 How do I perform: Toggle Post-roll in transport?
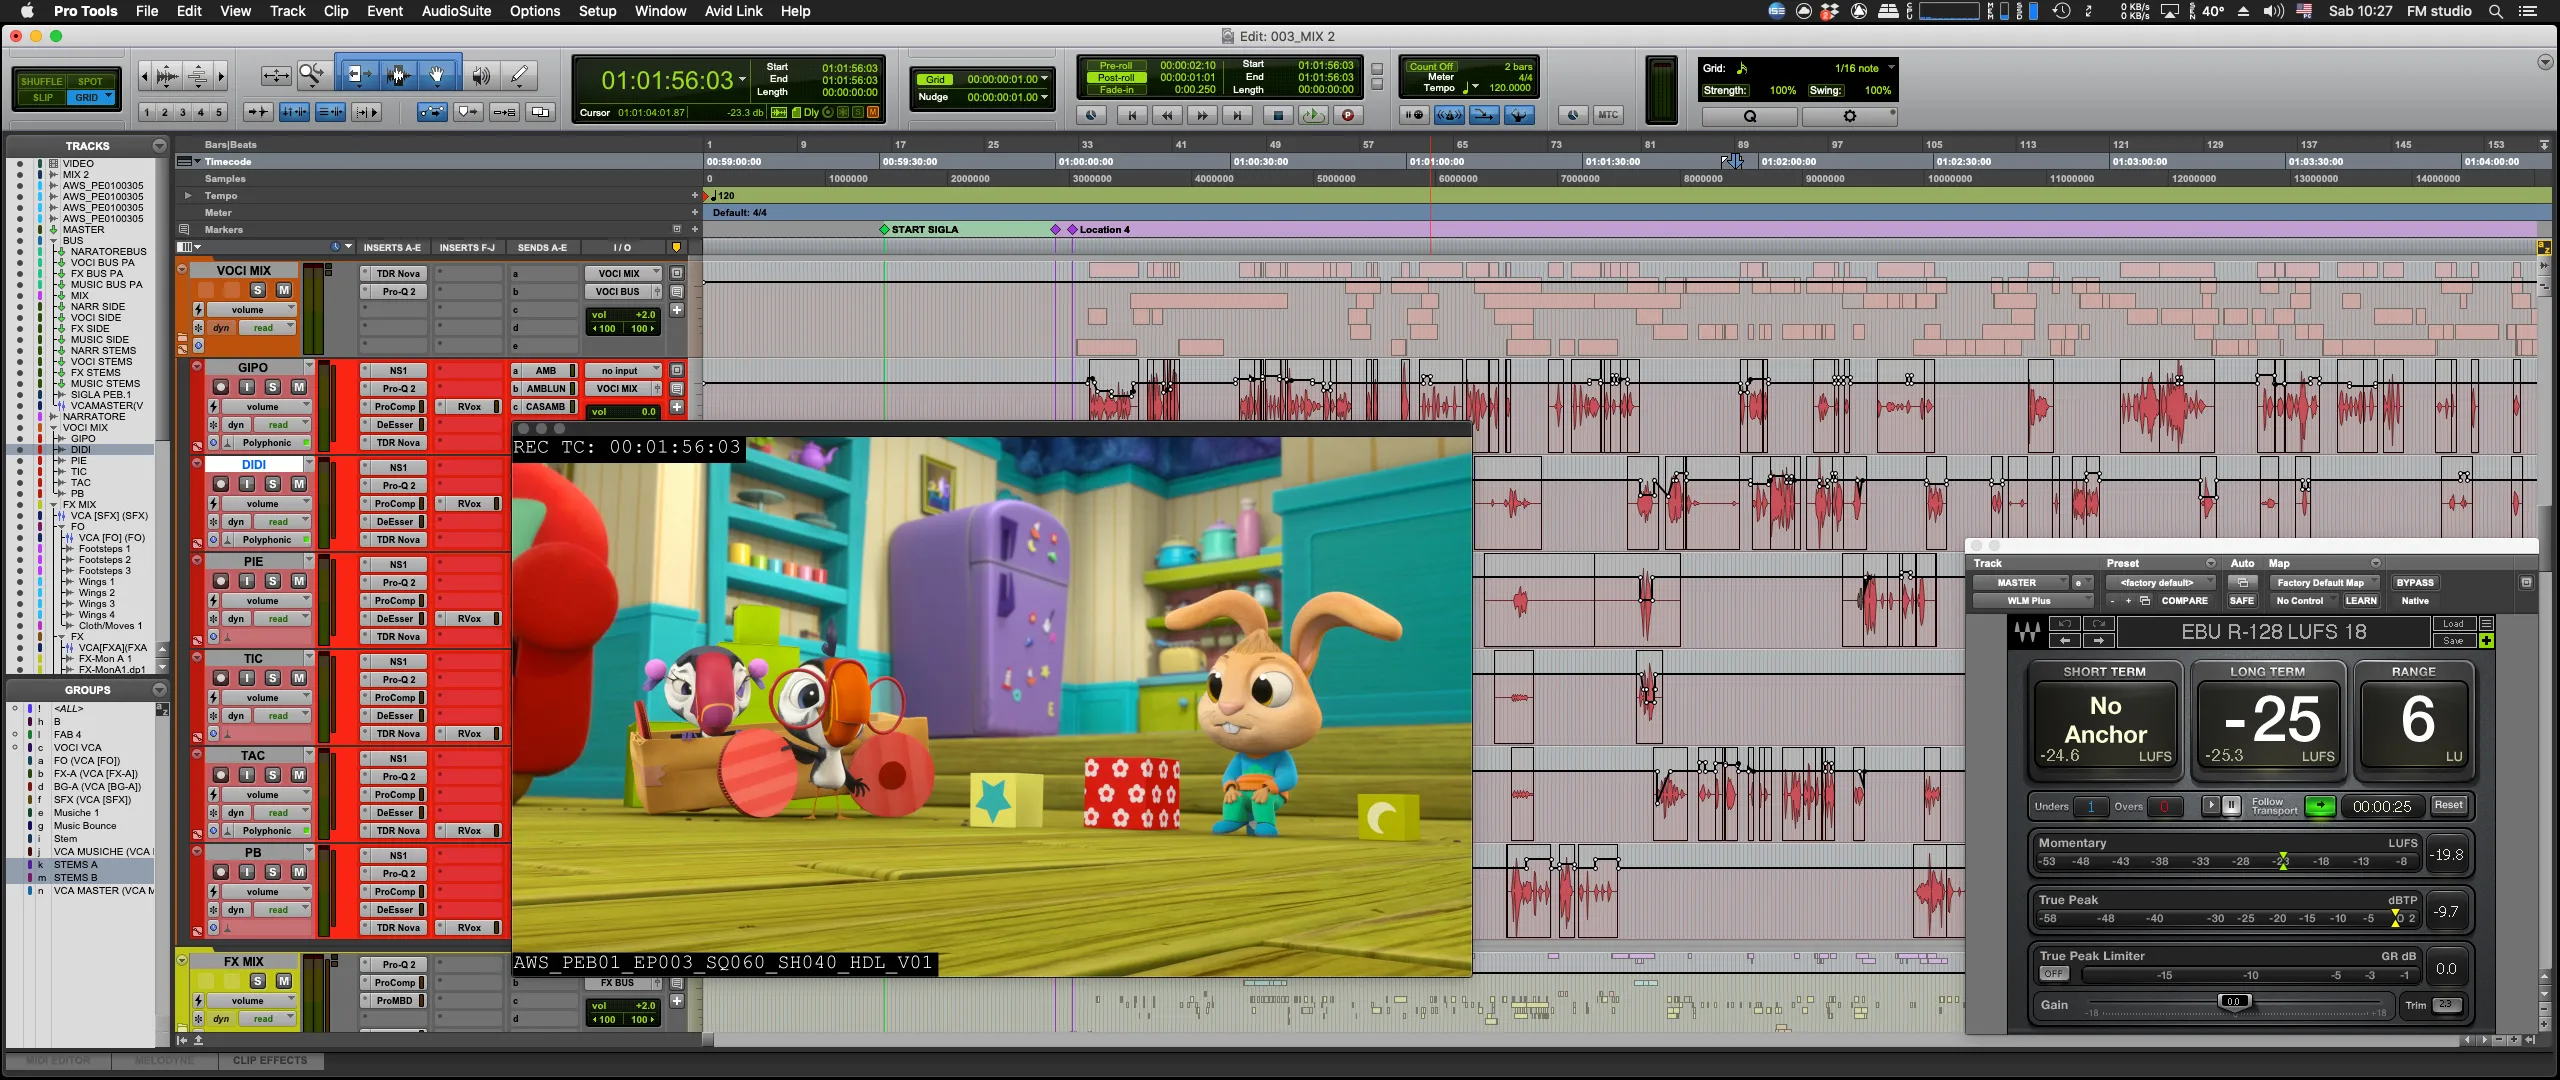click(1115, 77)
